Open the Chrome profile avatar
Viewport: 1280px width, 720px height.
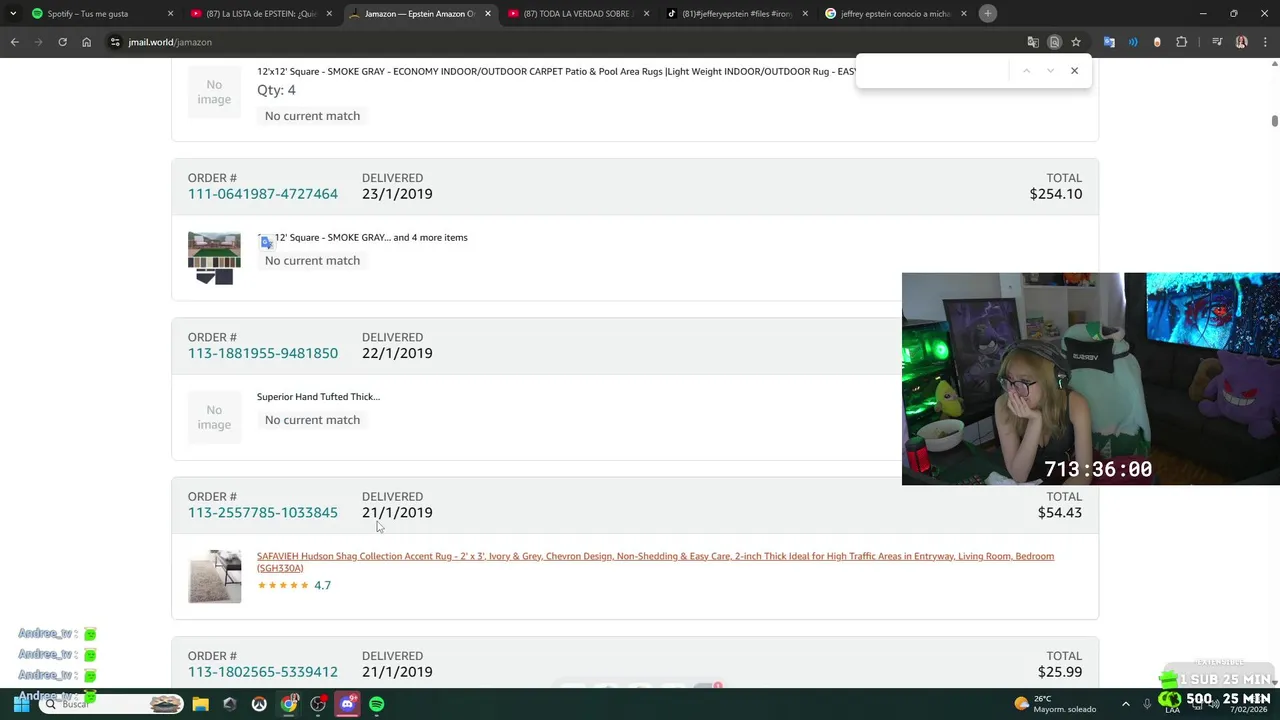pyautogui.click(x=1242, y=42)
